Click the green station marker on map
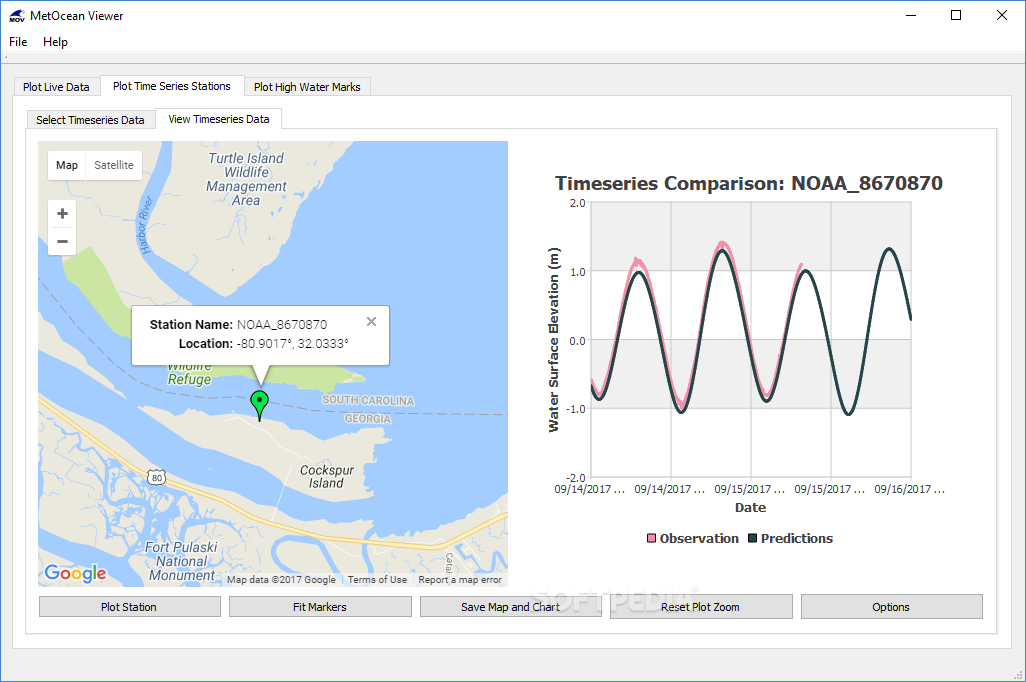Image resolution: width=1026 pixels, height=682 pixels. (260, 405)
